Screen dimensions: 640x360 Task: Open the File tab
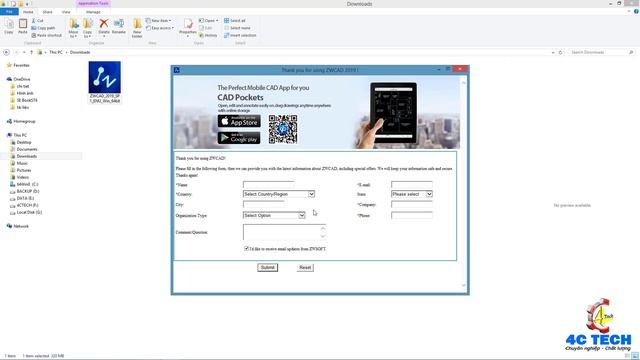9,12
